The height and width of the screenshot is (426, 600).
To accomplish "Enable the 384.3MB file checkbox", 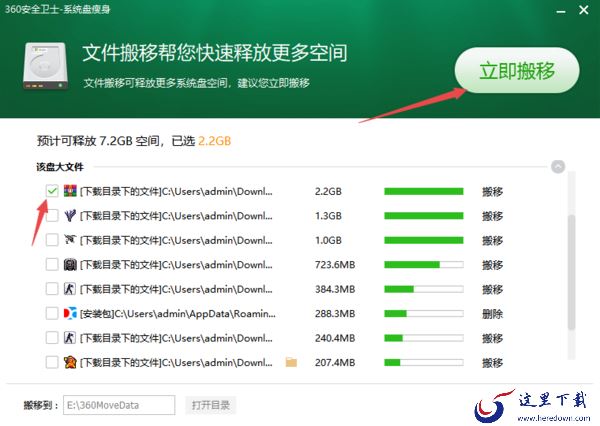I will pyautogui.click(x=52, y=289).
